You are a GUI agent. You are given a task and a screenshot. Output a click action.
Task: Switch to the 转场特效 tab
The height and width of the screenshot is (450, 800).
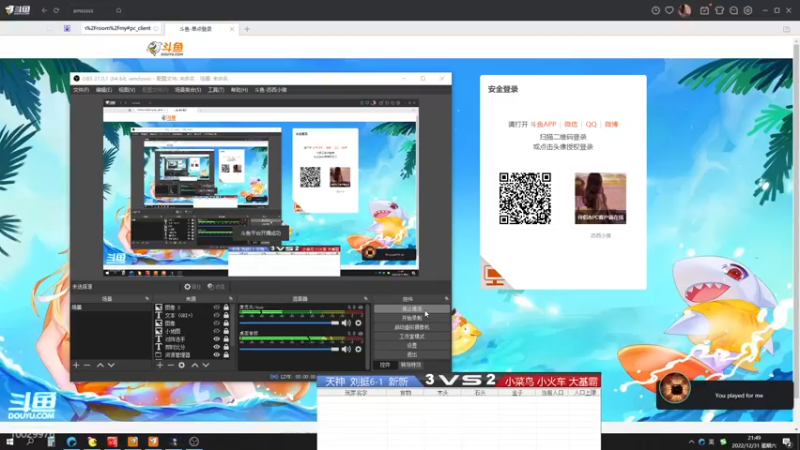[x=411, y=365]
